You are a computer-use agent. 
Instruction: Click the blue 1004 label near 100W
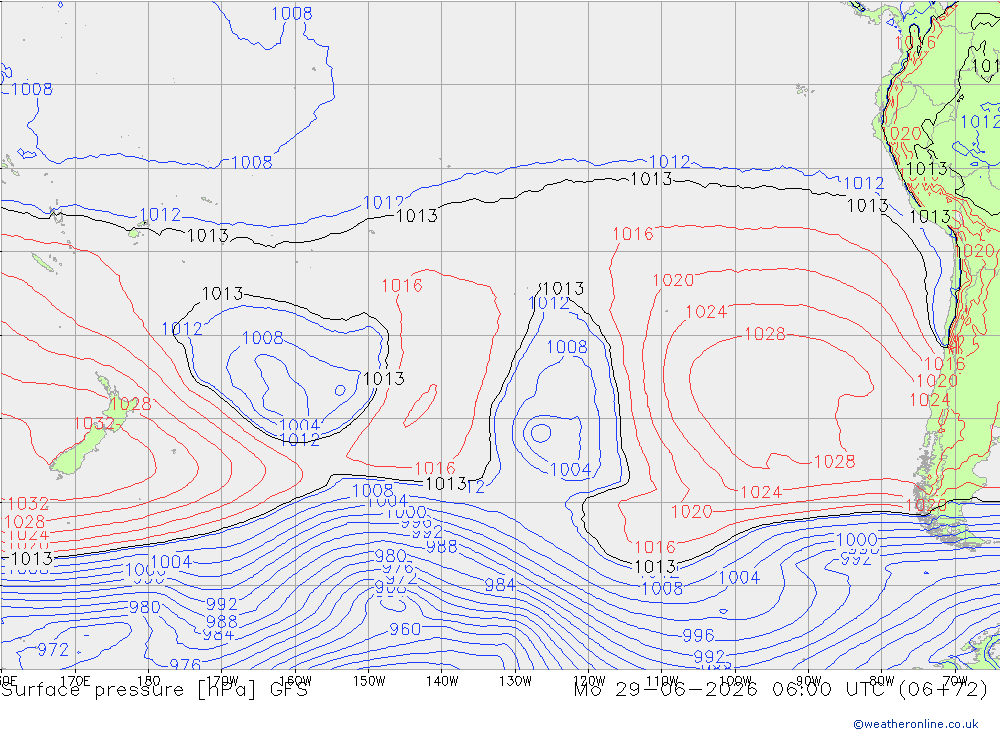click(739, 577)
